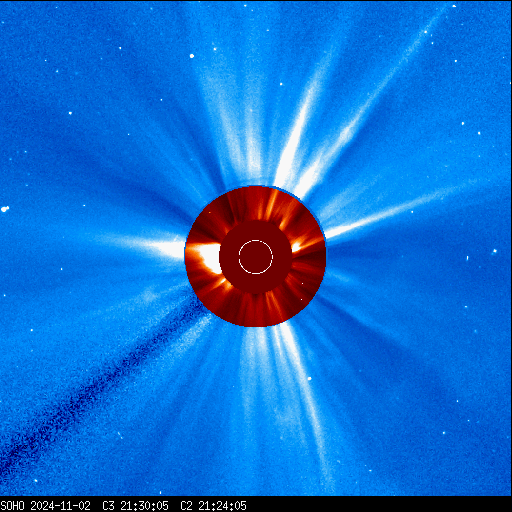Click the large bright object at far left edge
The width and height of the screenshot is (512, 512).
5,209
